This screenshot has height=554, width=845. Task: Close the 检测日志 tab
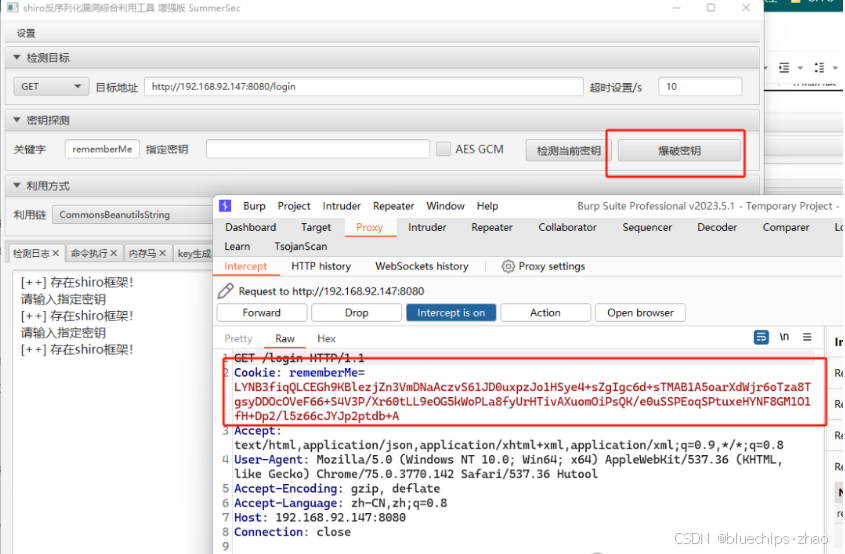[x=56, y=253]
